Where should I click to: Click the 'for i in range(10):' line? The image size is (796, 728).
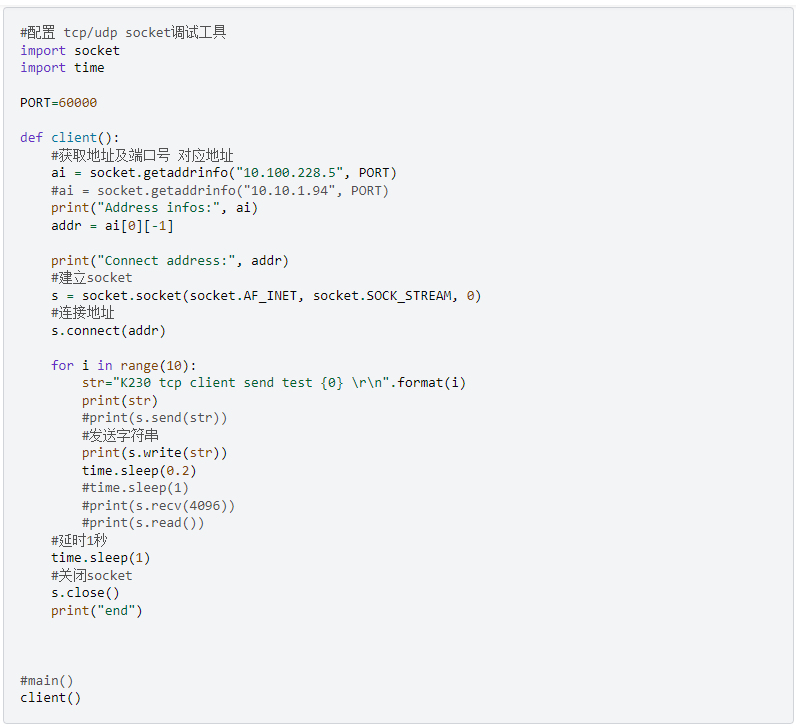124,366
